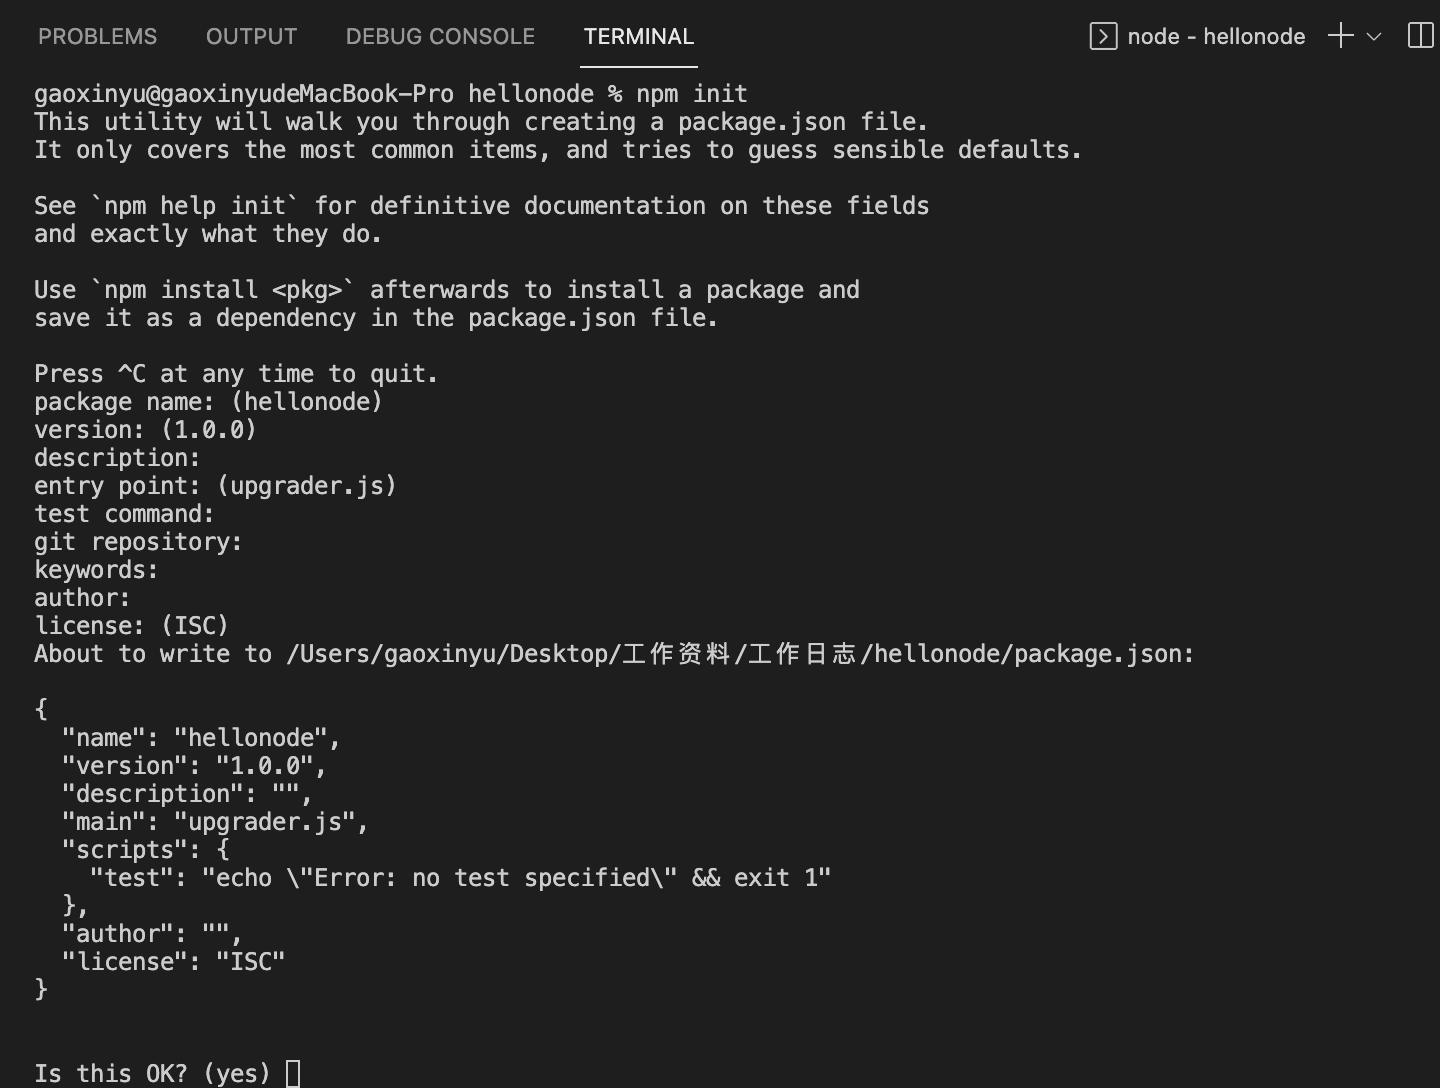Click the "npm init" command text
This screenshot has width=1440, height=1088.
click(692, 94)
